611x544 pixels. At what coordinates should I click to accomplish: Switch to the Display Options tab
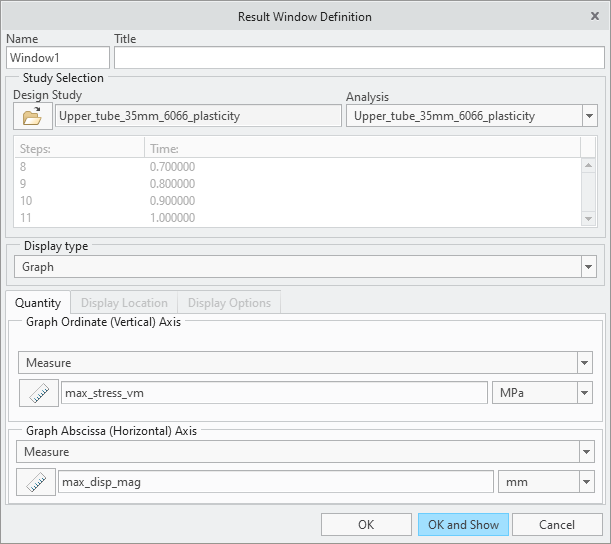click(x=229, y=303)
